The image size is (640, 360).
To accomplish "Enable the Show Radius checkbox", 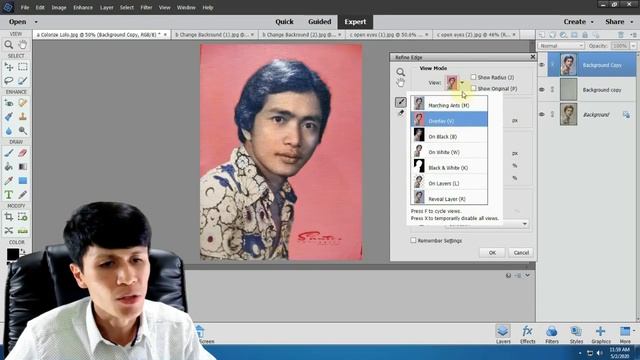I will click(x=473, y=77).
